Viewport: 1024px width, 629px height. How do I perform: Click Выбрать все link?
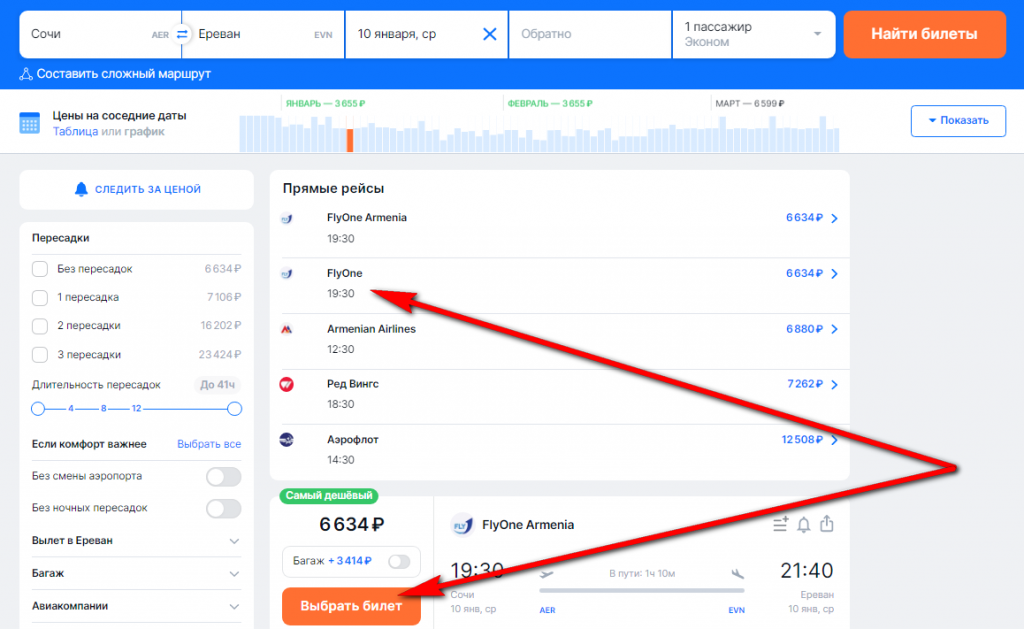point(209,444)
